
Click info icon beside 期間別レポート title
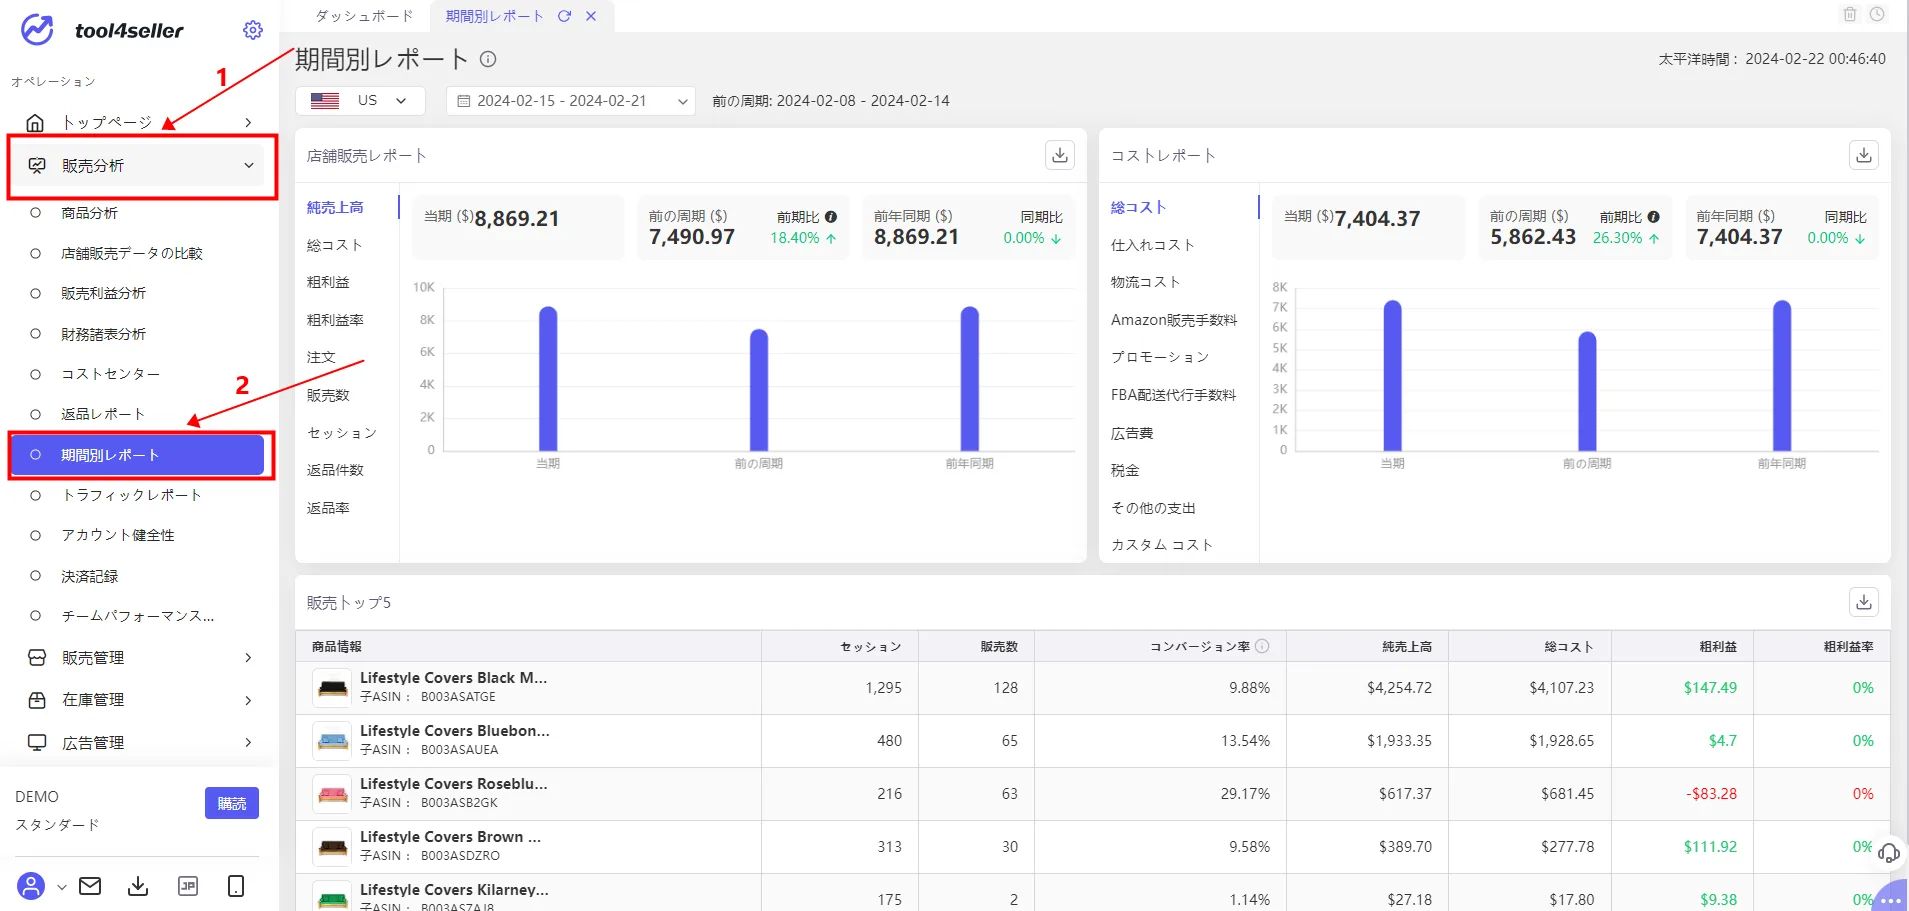pos(488,59)
